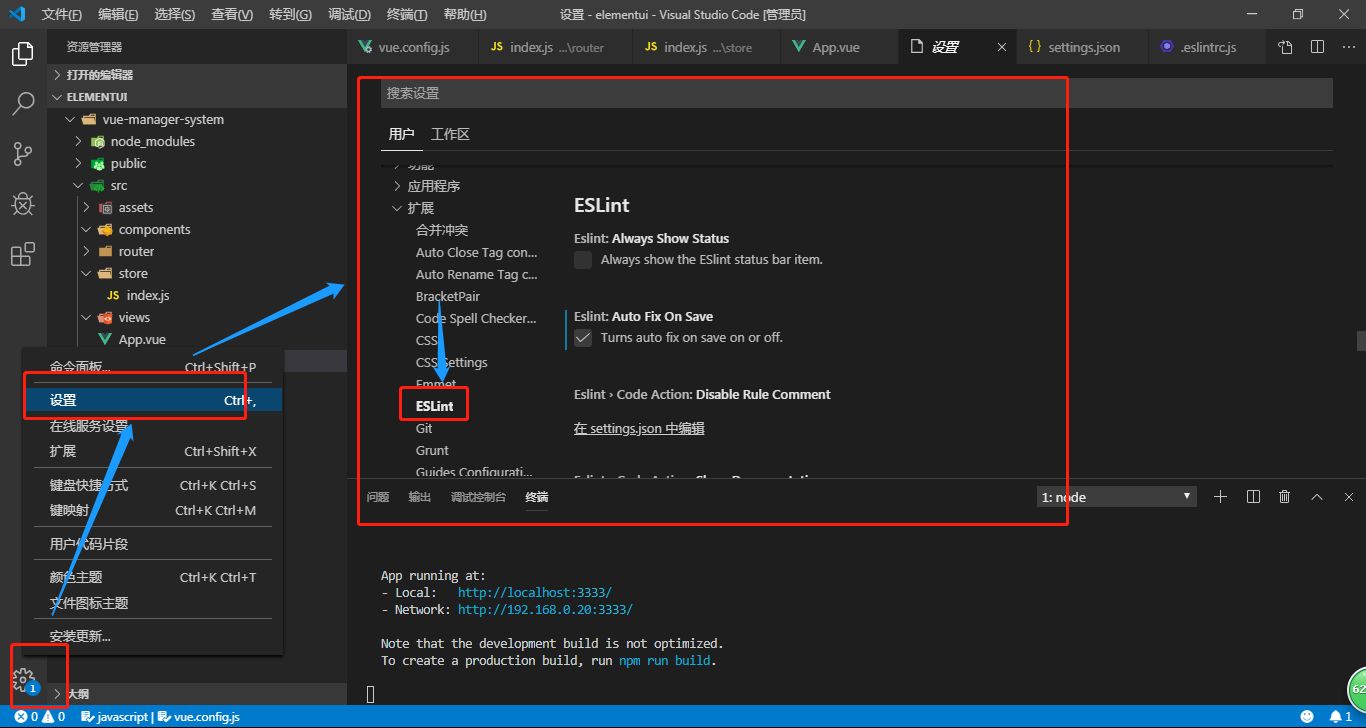Viewport: 1366px width, 728px height.
Task: Click the 在 settings.json 中编辑 link
Action: (x=638, y=428)
